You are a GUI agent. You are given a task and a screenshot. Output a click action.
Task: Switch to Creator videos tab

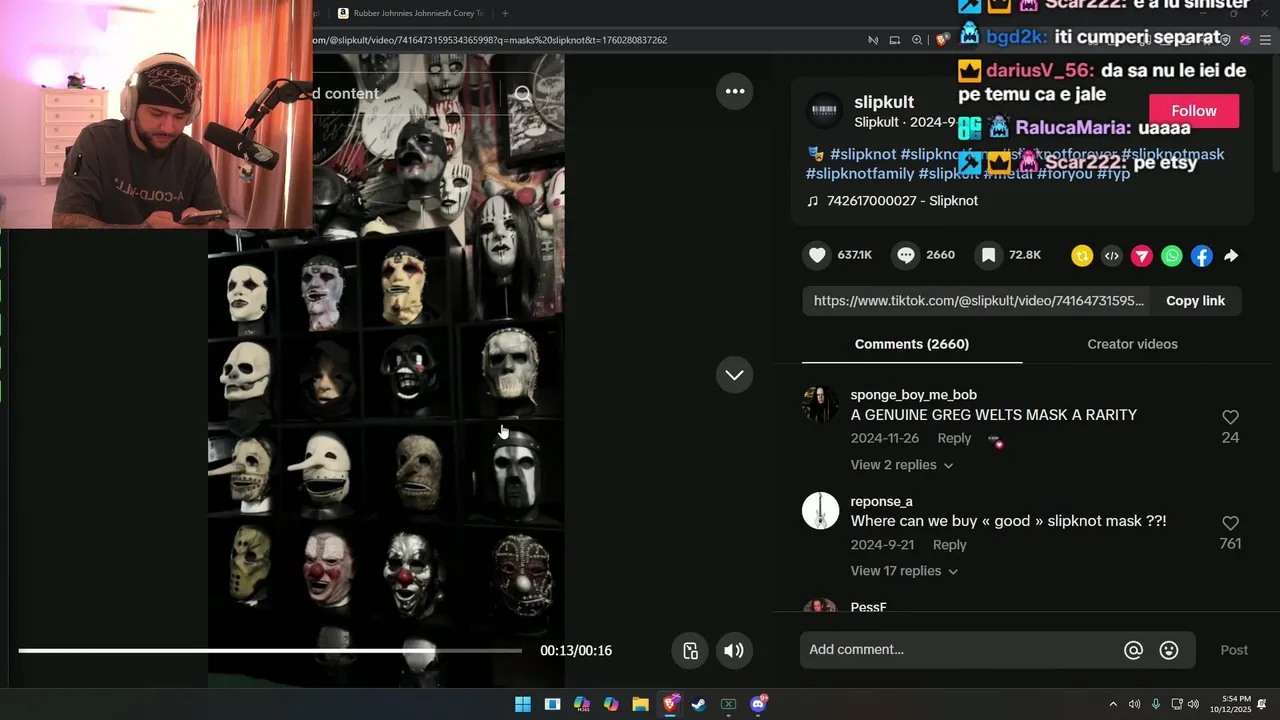[1132, 344]
